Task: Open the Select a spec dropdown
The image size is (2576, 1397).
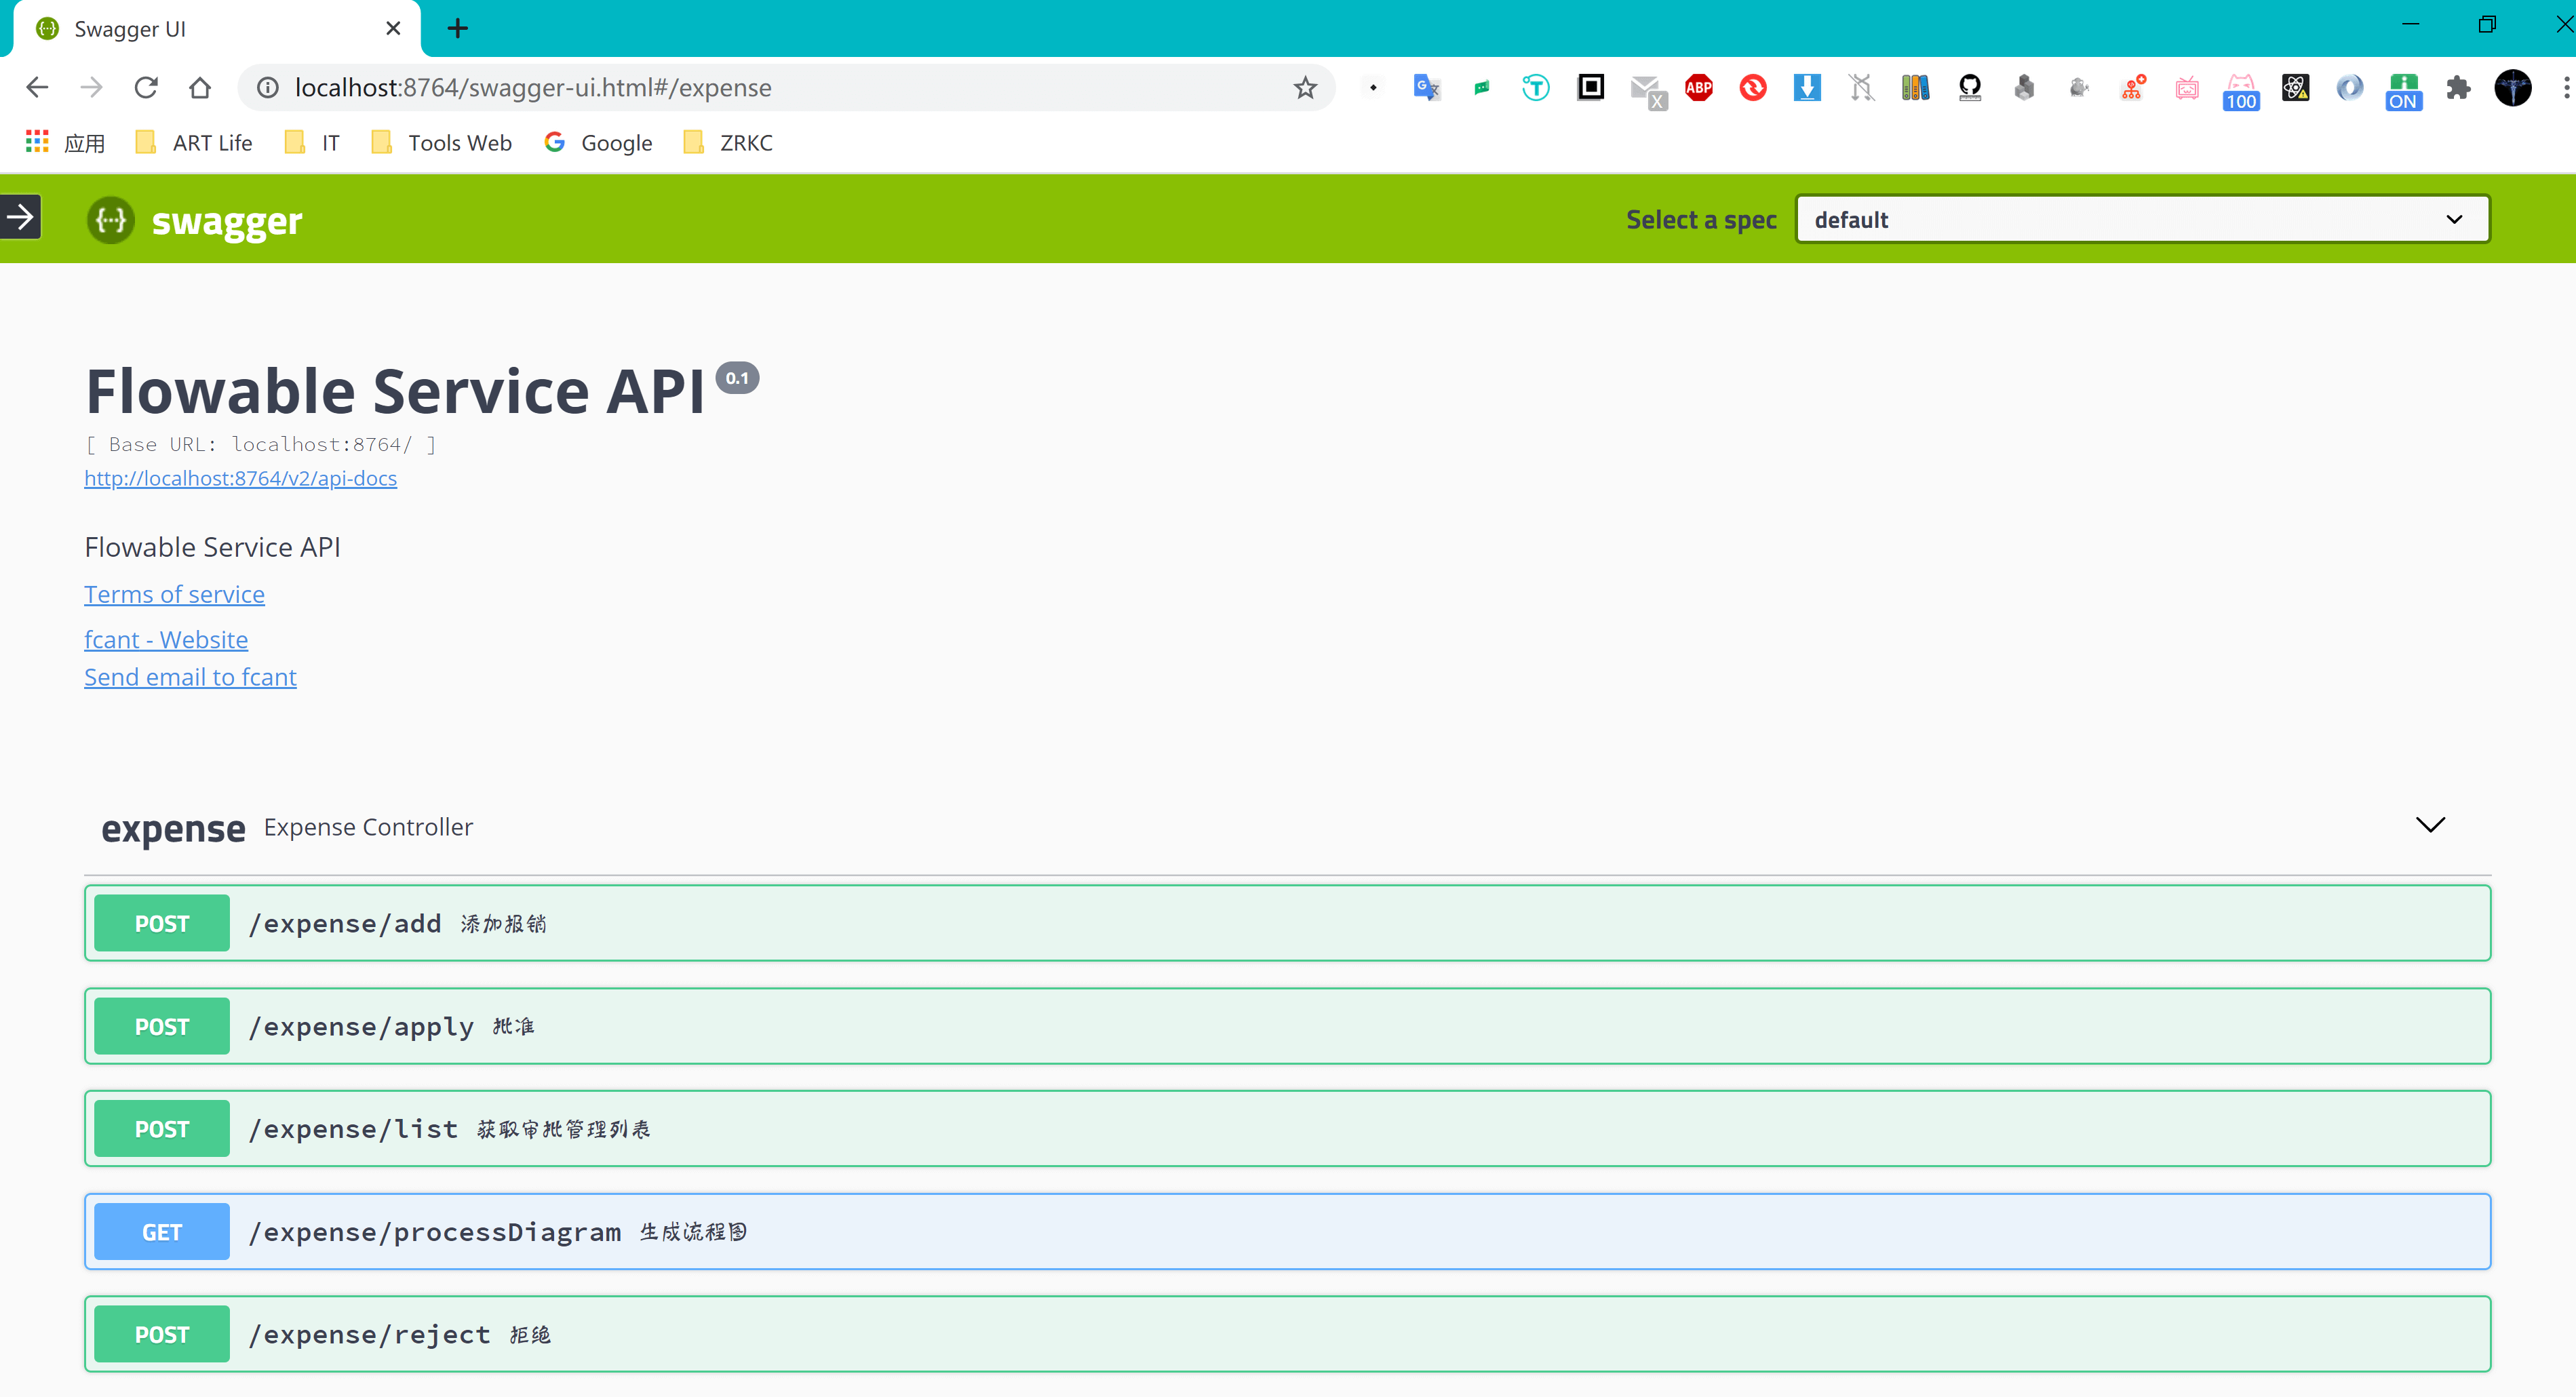Action: click(x=2141, y=219)
